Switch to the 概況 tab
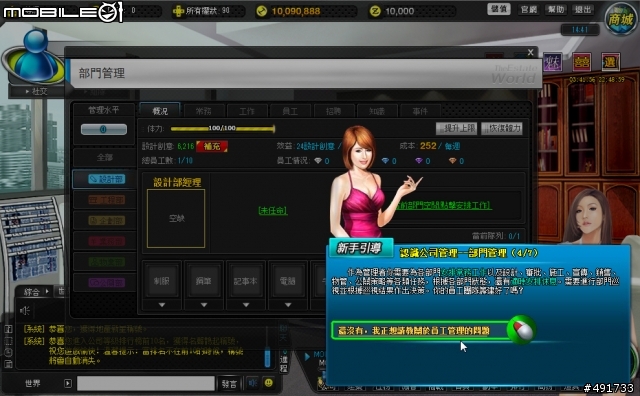640x396 pixels. click(160, 111)
